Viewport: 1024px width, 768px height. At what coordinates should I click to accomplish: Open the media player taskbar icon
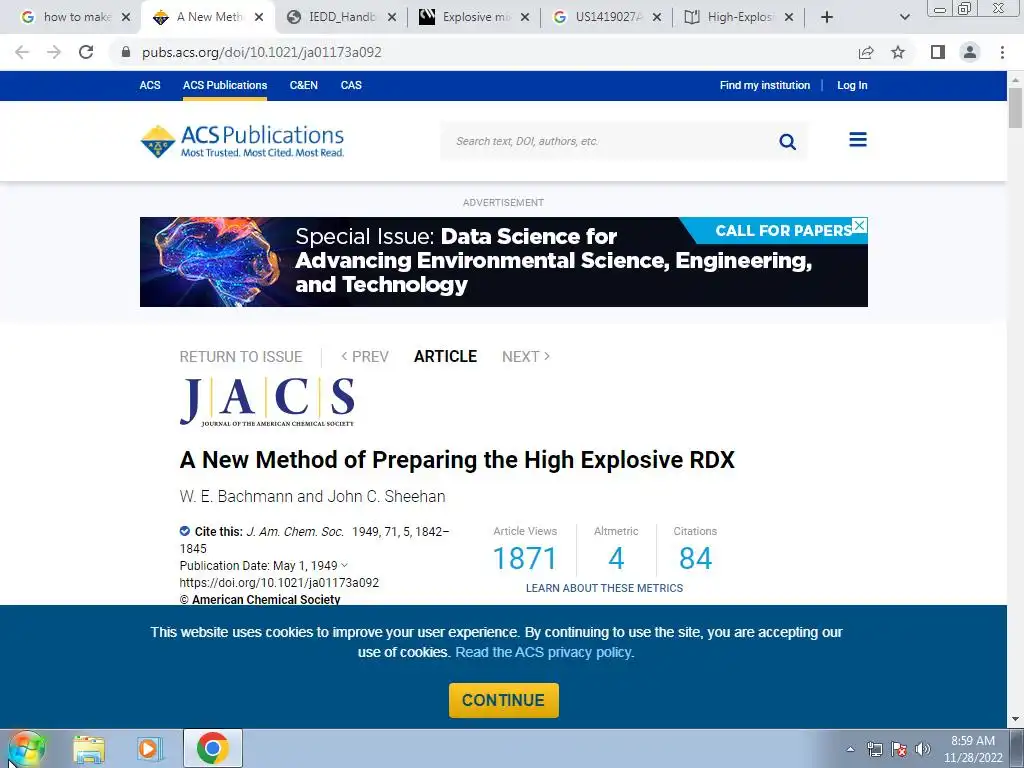(x=149, y=749)
